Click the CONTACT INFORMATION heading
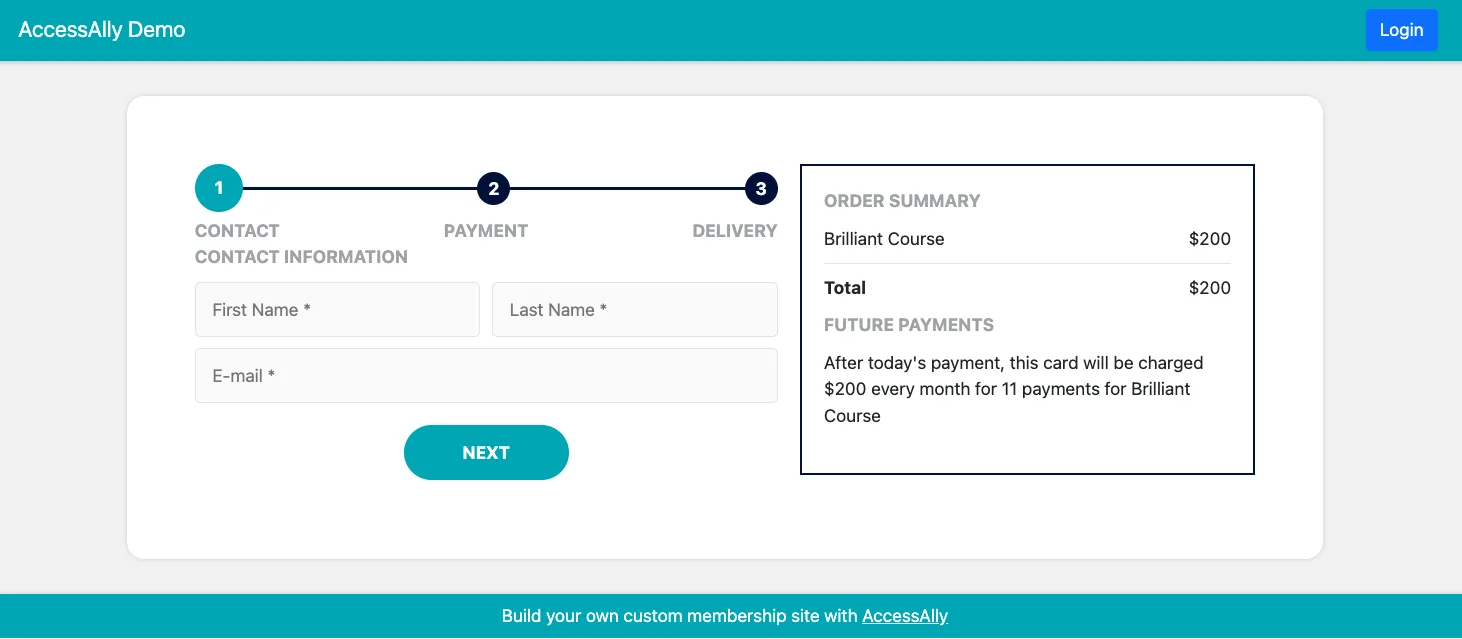This screenshot has width=1462, height=639. coord(301,257)
